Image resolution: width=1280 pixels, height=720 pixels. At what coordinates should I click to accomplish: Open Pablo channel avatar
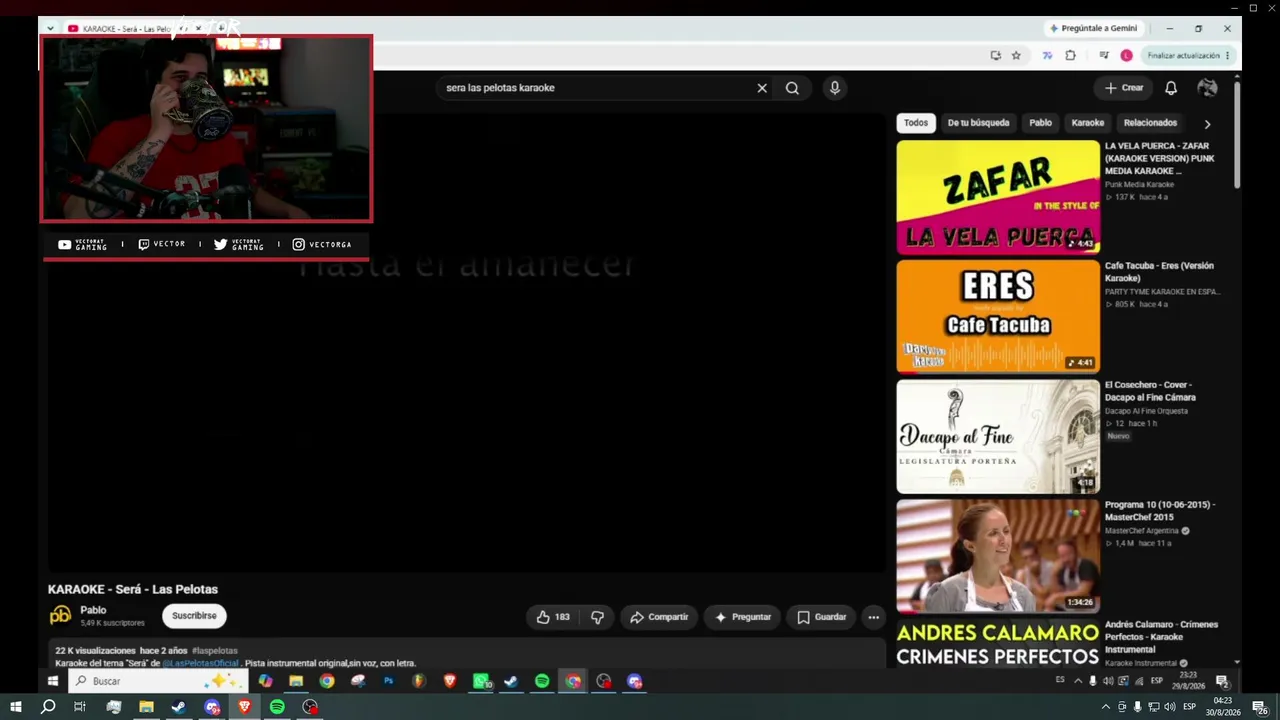click(x=60, y=615)
